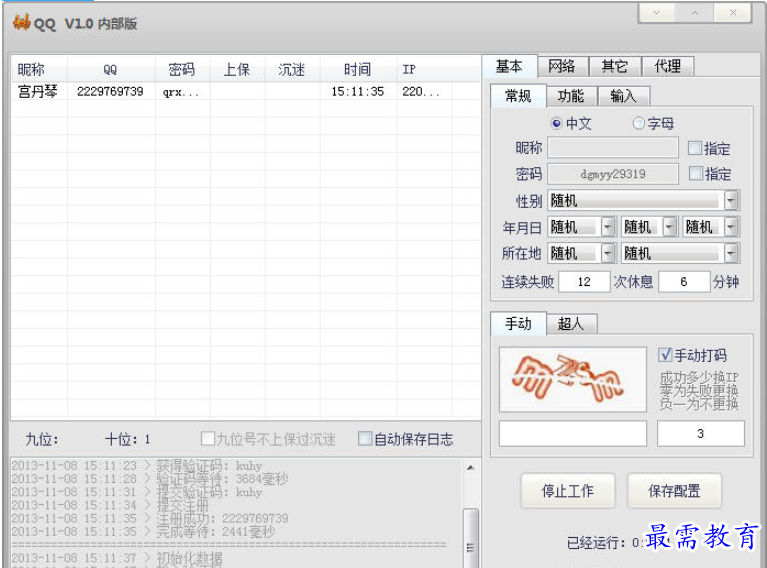767x568 pixels.
Task: Click the 时间 column header
Action: click(358, 69)
